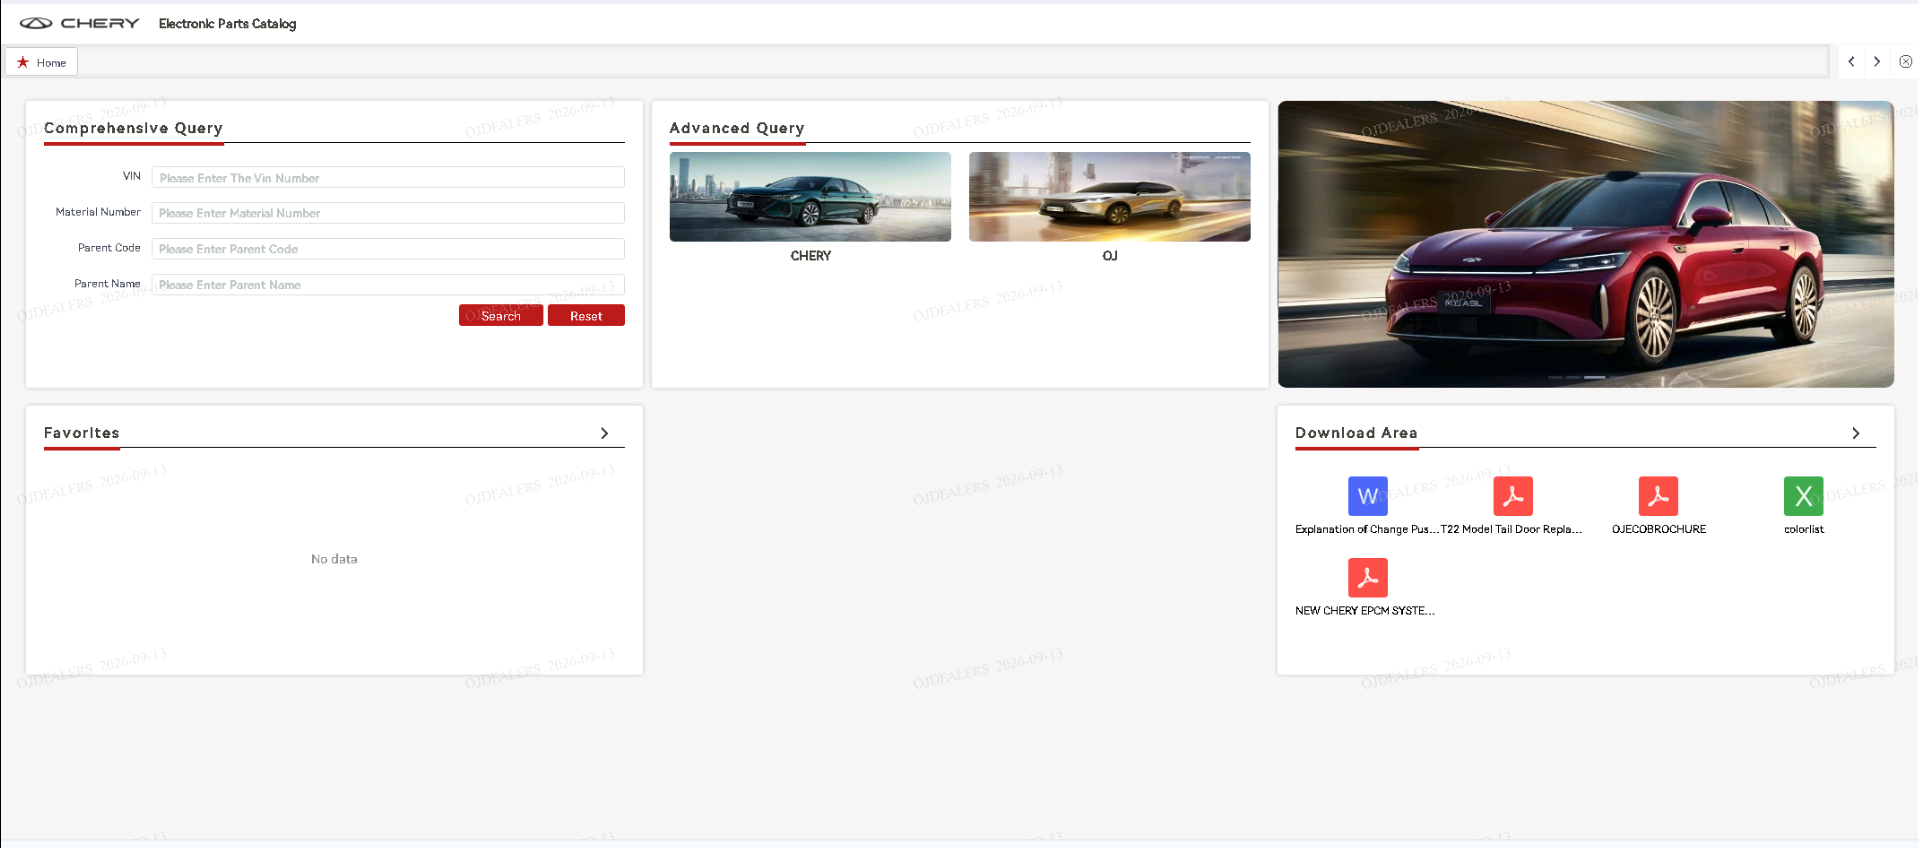Screen dimensions: 1918x848
Task: Click the Material Number input field
Action: pyautogui.click(x=388, y=213)
